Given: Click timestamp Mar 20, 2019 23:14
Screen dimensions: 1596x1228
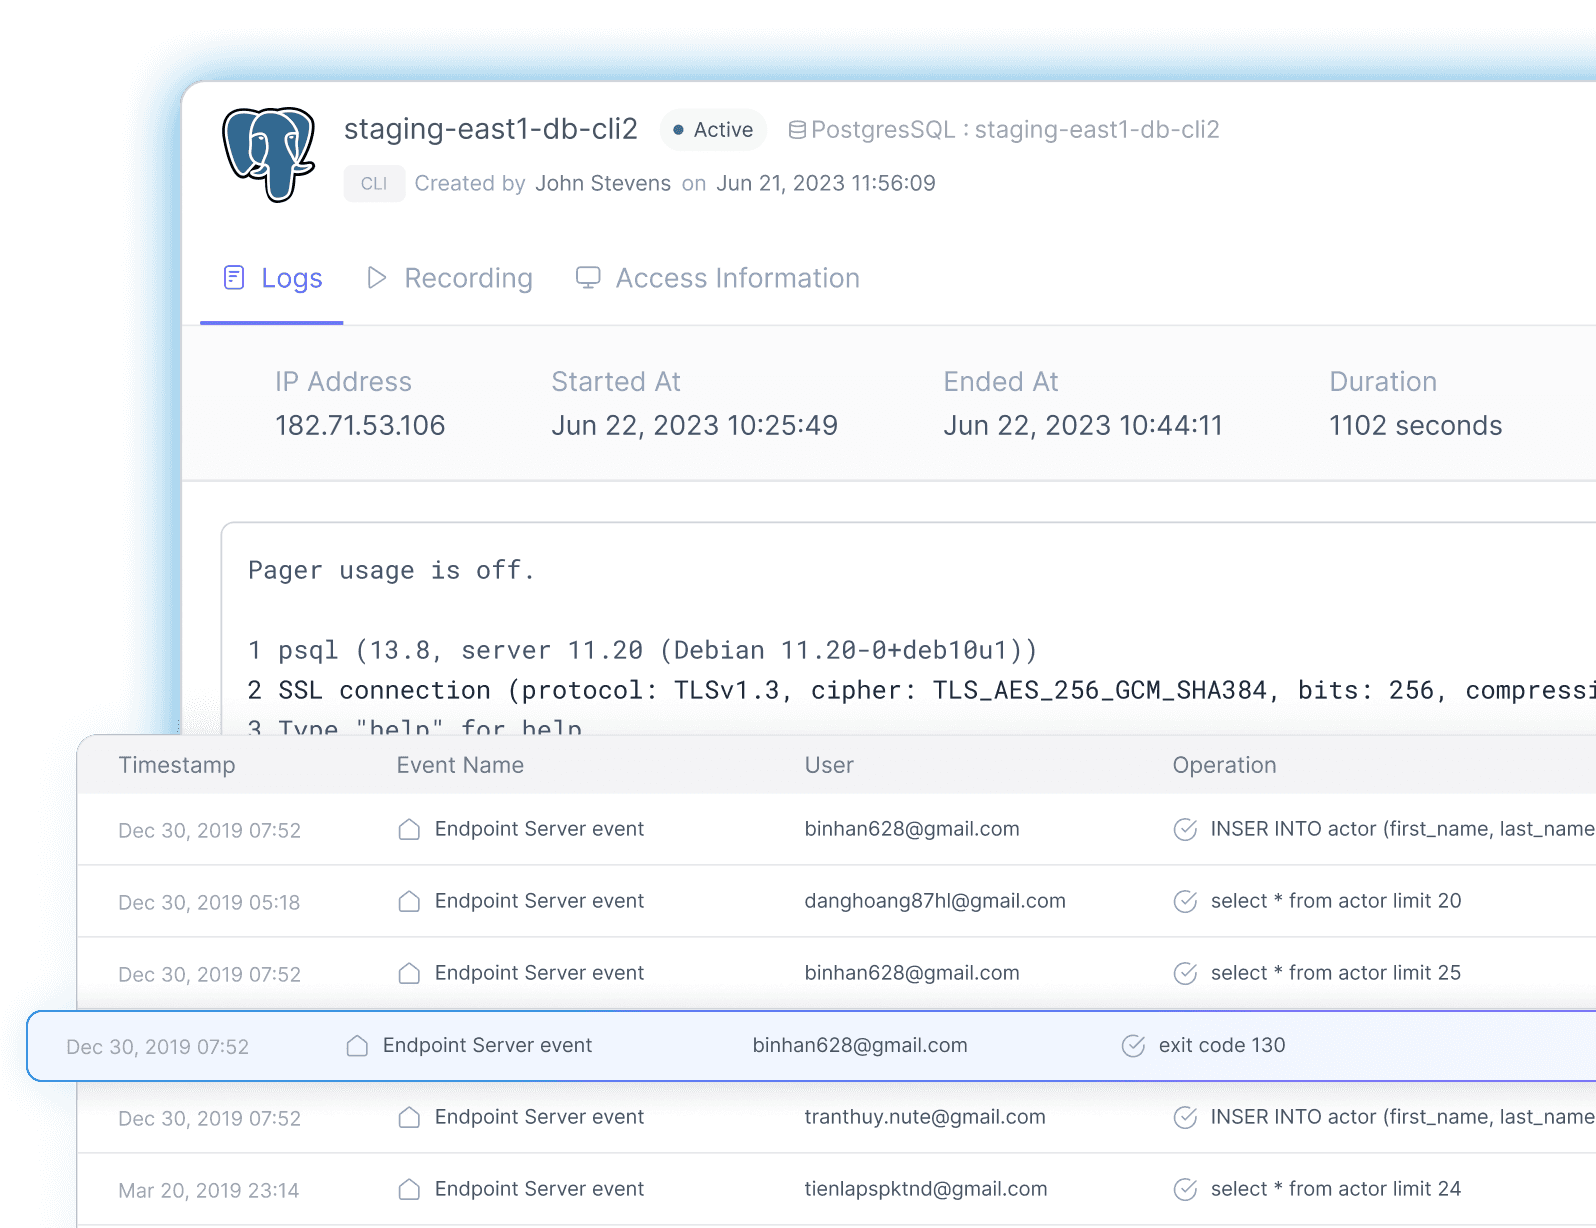Looking at the screenshot, I should pos(209,1190).
